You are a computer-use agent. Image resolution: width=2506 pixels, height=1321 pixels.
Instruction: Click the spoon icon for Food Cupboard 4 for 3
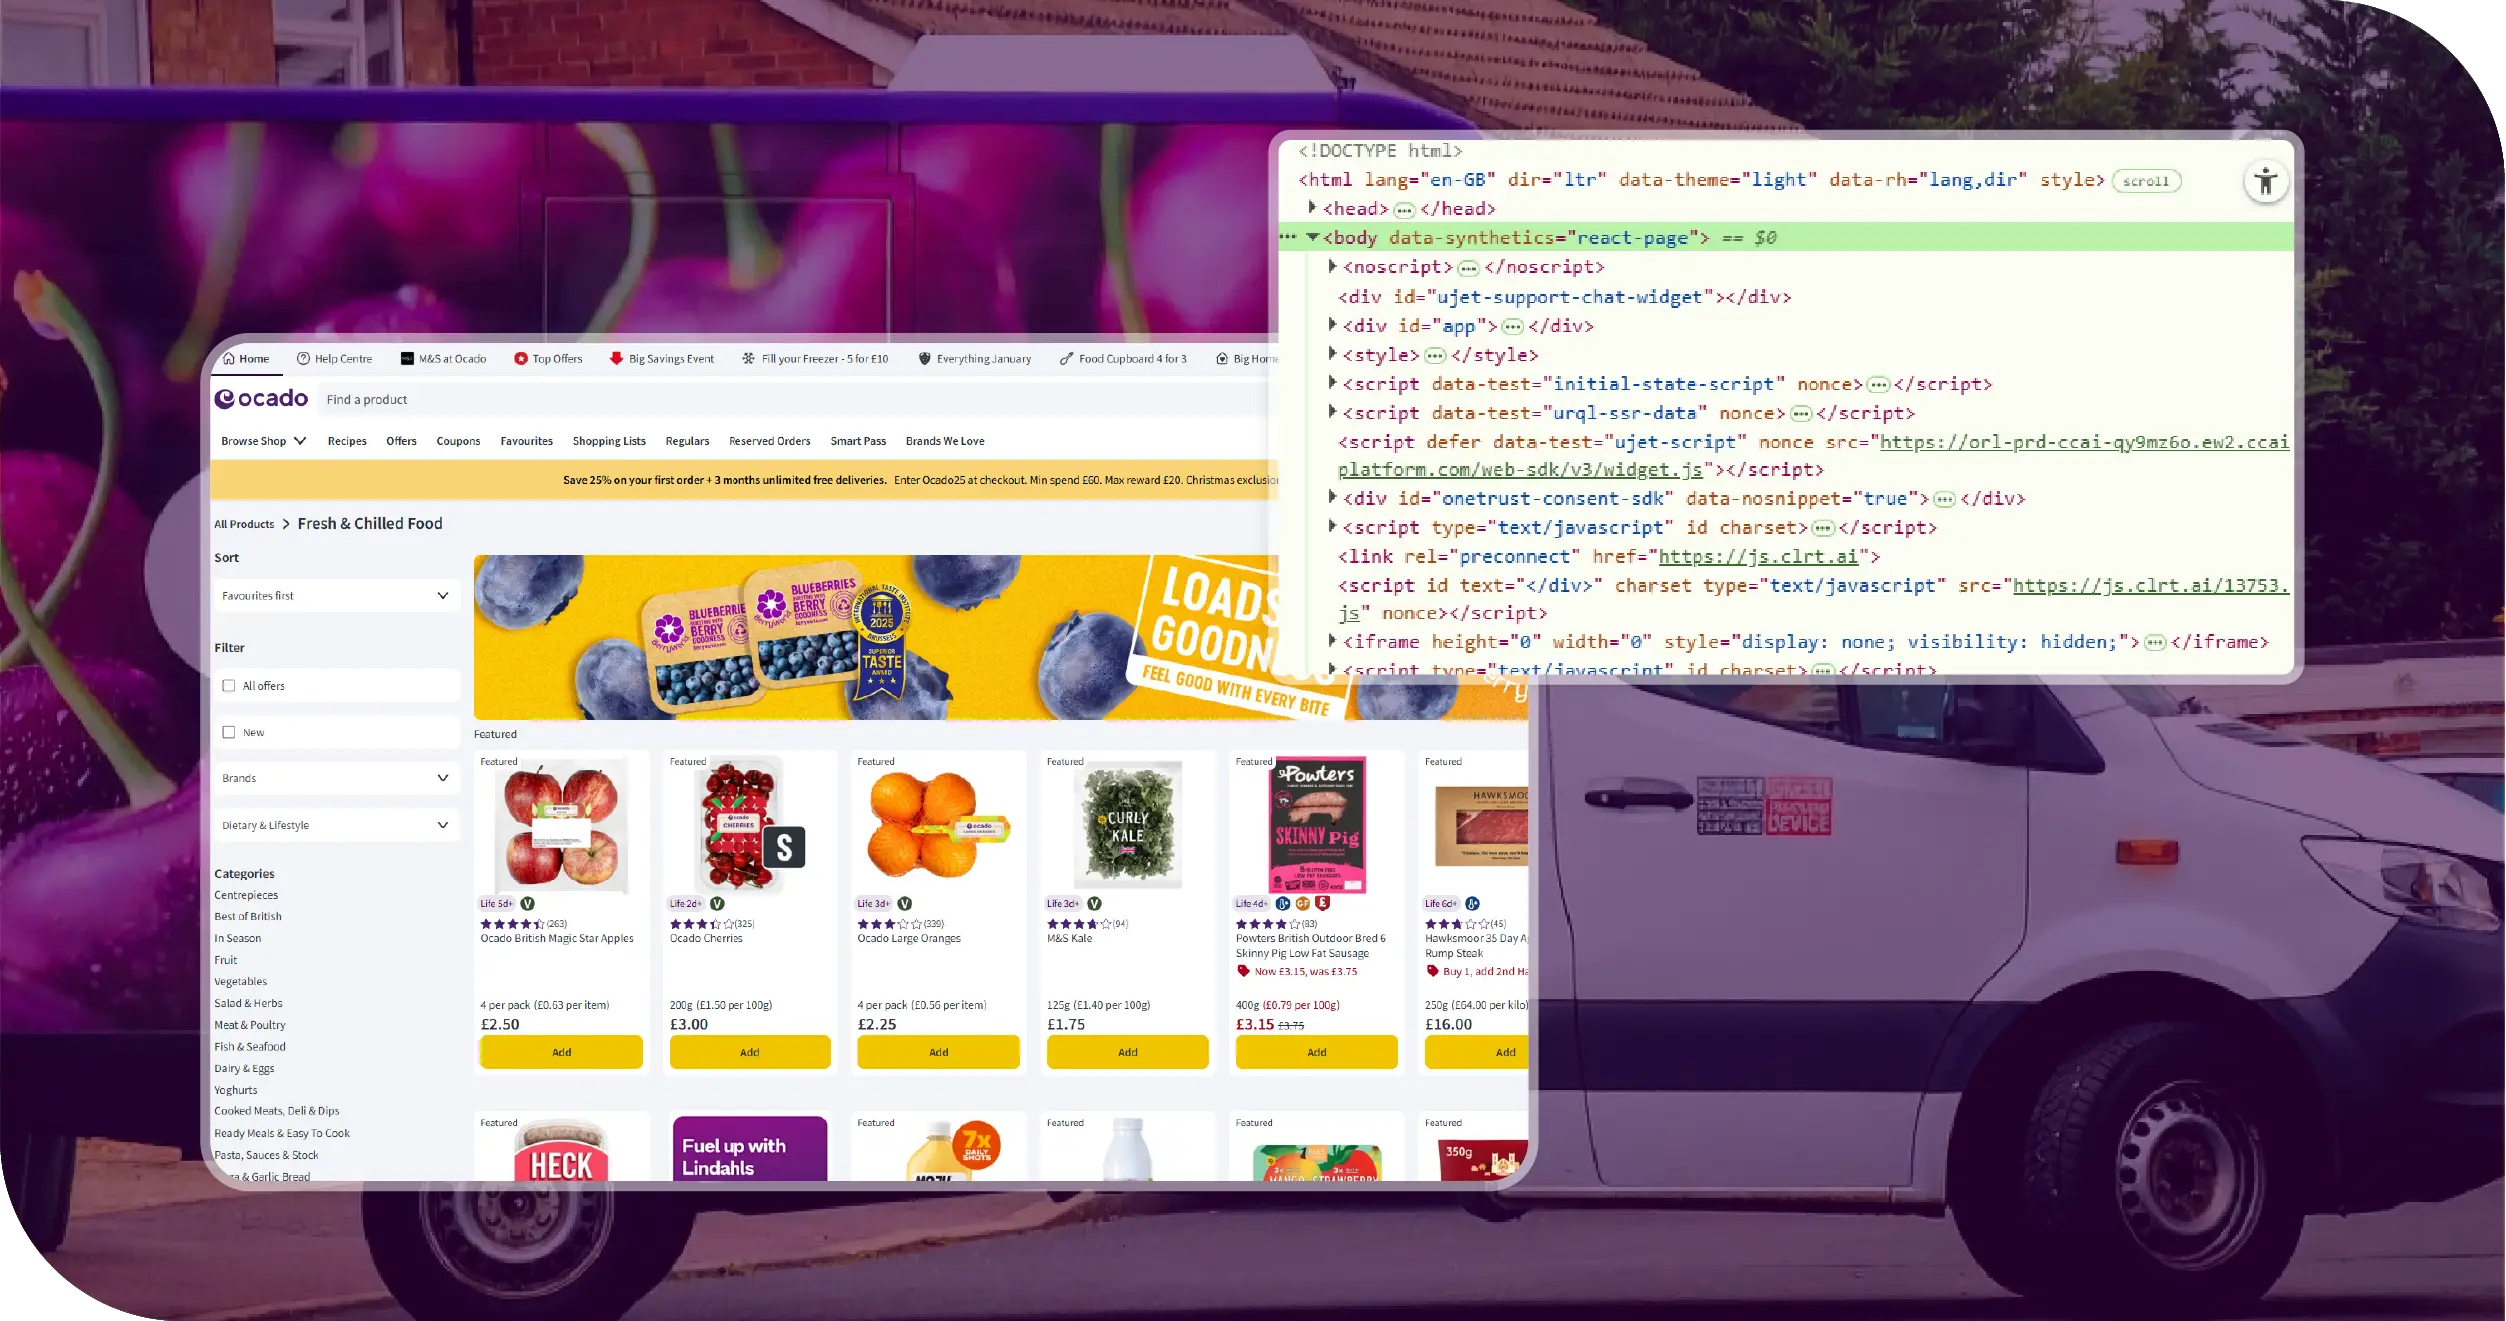click(1064, 358)
